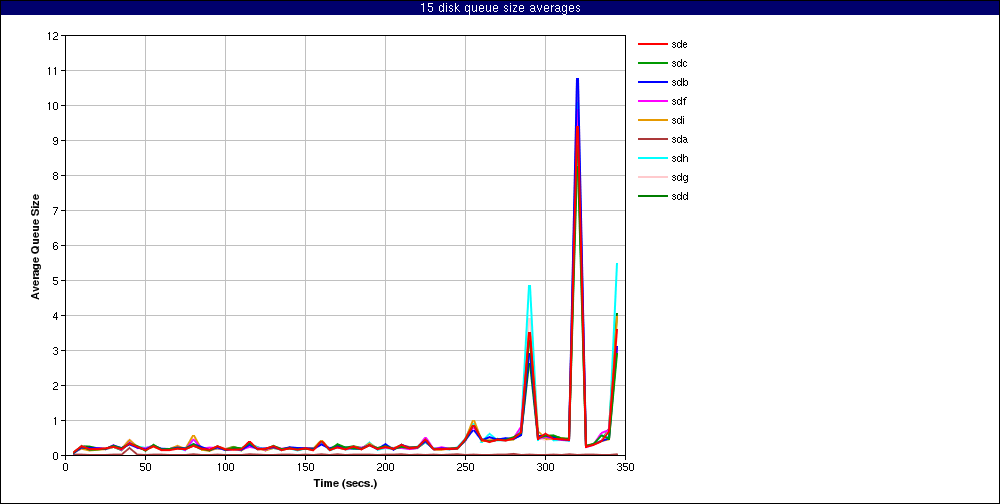Click the x-axis tick label 100
Image resolution: width=1000 pixels, height=504 pixels.
225,466
